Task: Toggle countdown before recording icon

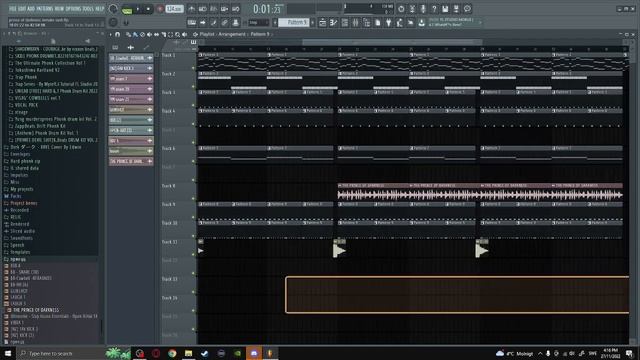Action: pyautogui.click(x=213, y=9)
